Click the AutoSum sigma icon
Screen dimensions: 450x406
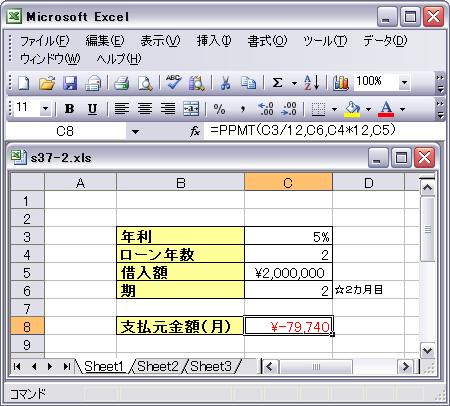pyautogui.click(x=278, y=83)
